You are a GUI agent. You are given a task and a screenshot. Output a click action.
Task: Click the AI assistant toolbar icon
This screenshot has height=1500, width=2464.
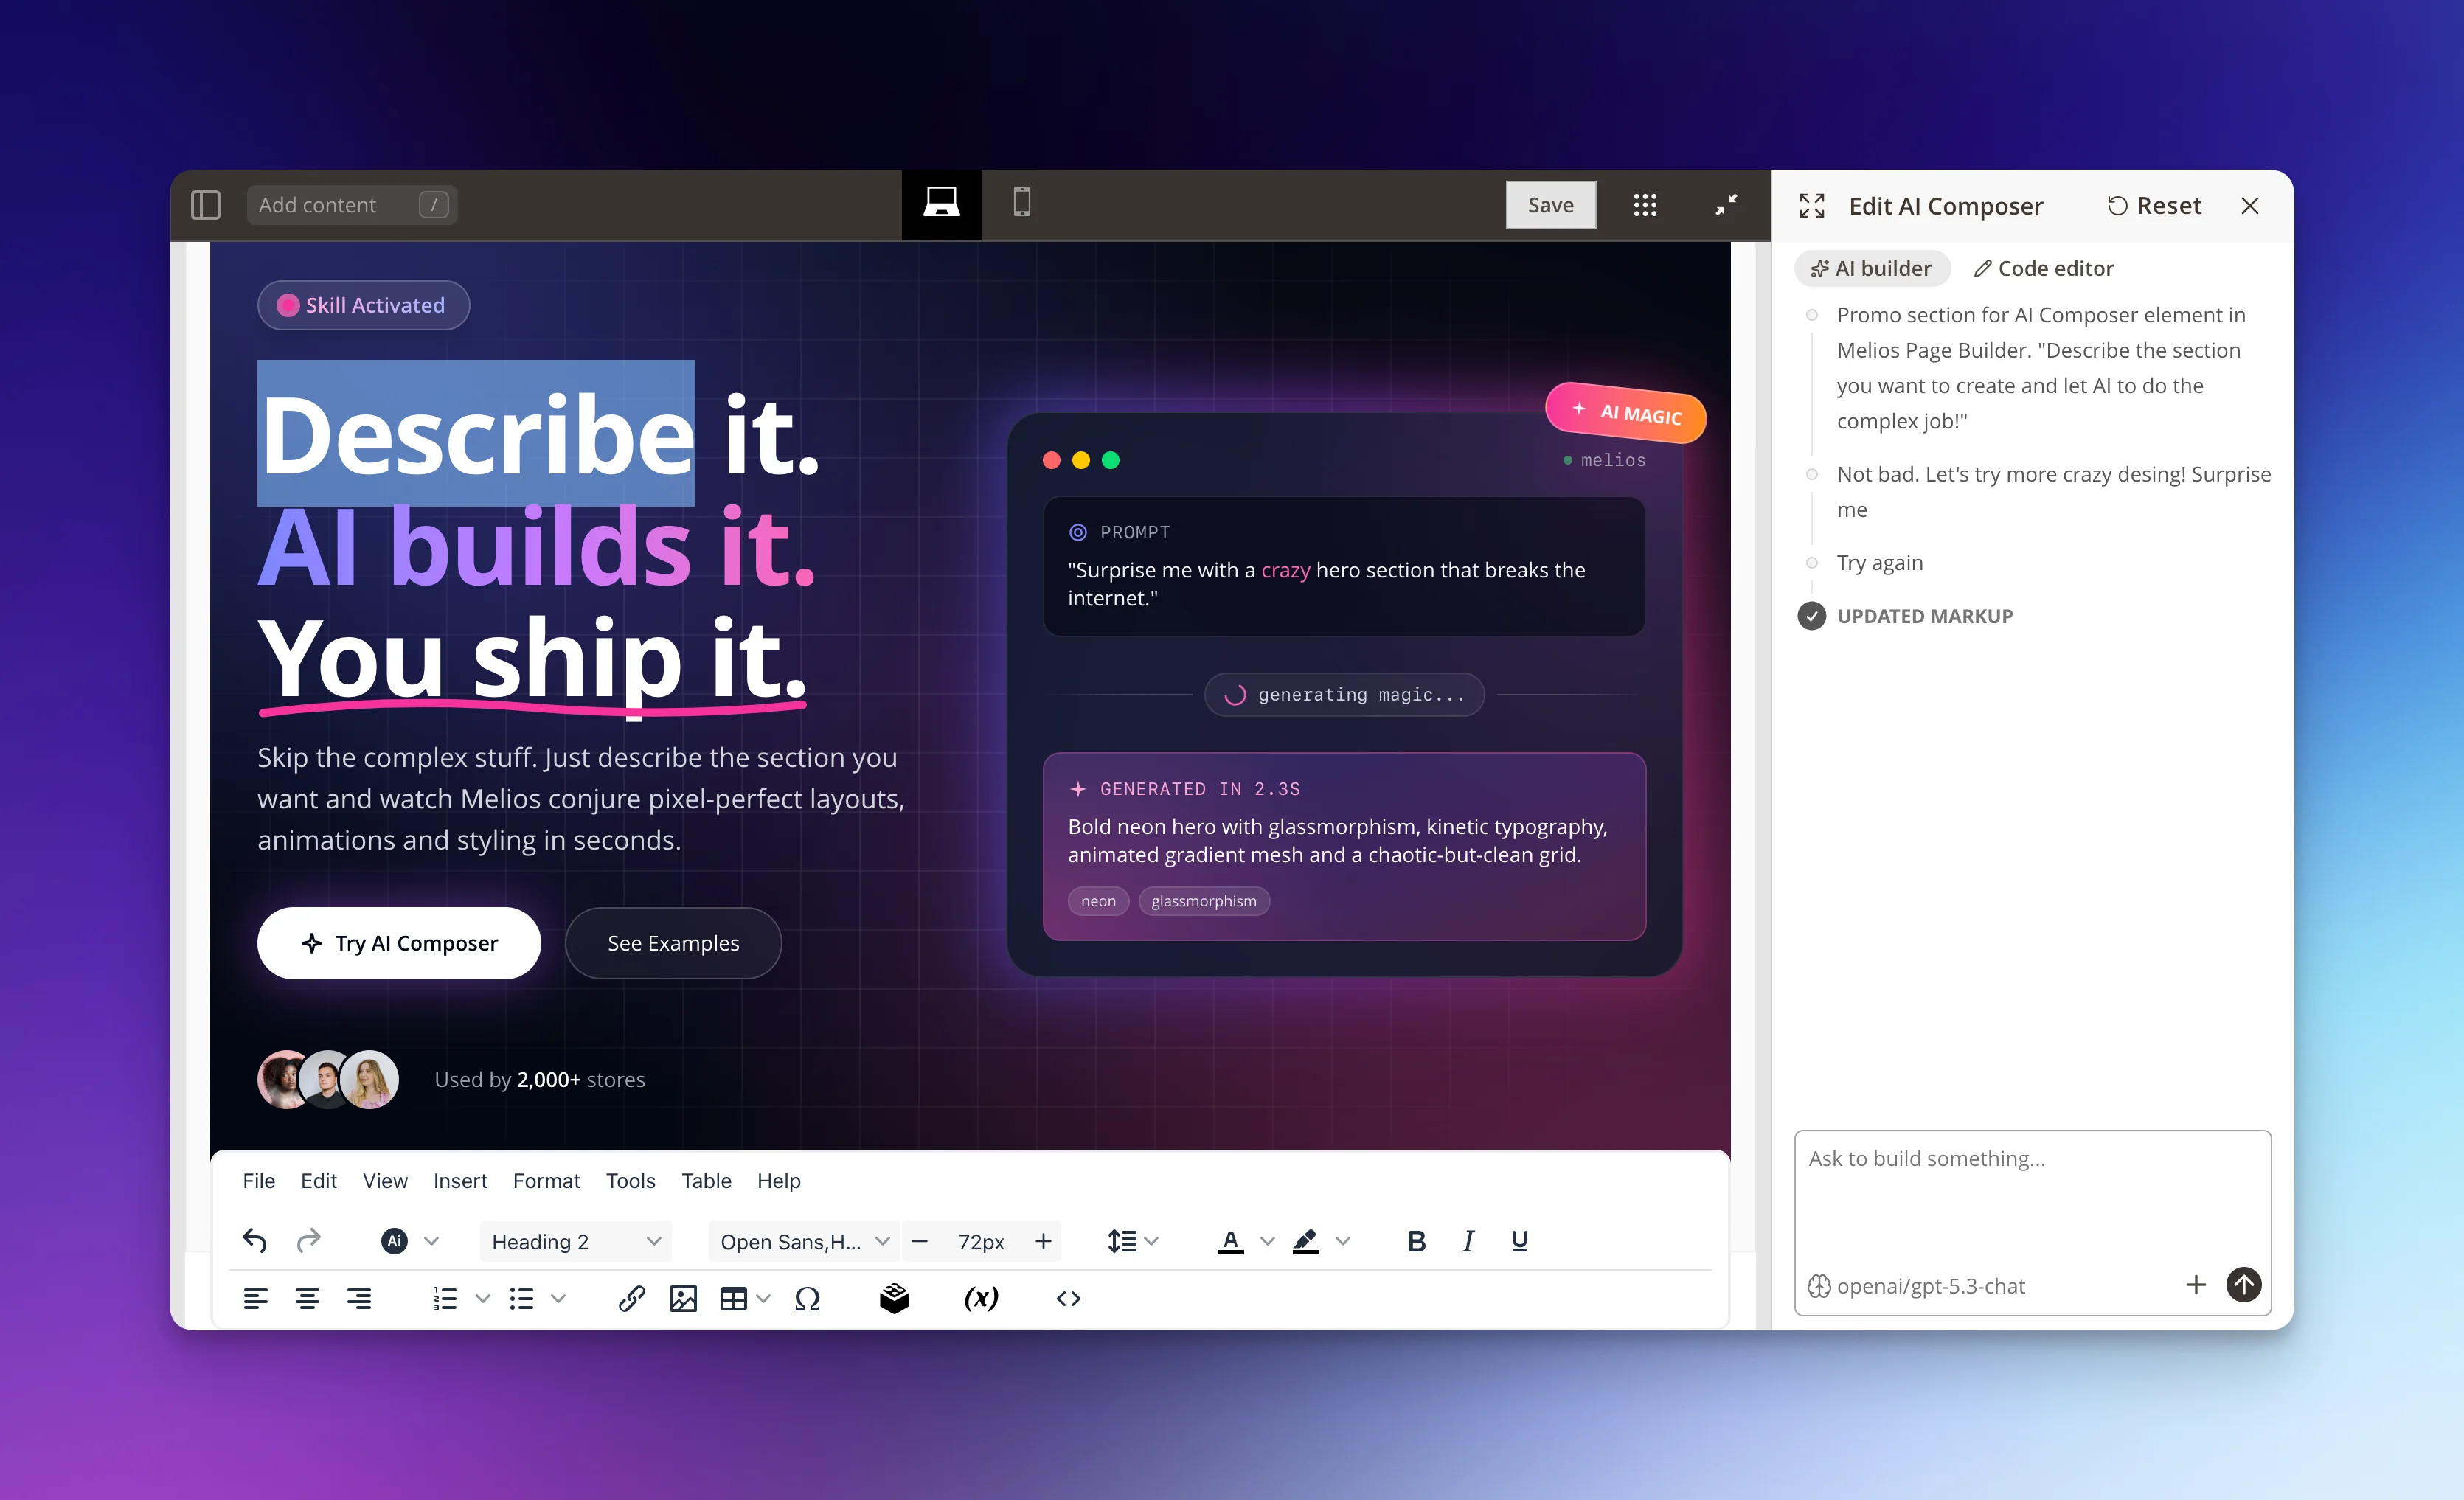pos(394,1241)
